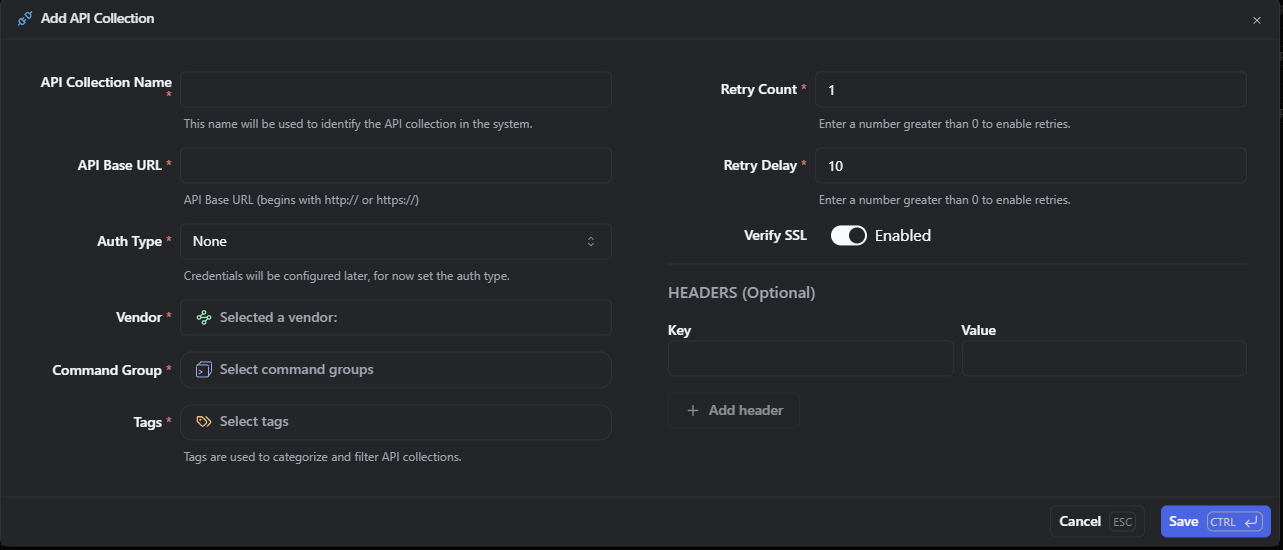Click the vendor network icon

click(204, 317)
